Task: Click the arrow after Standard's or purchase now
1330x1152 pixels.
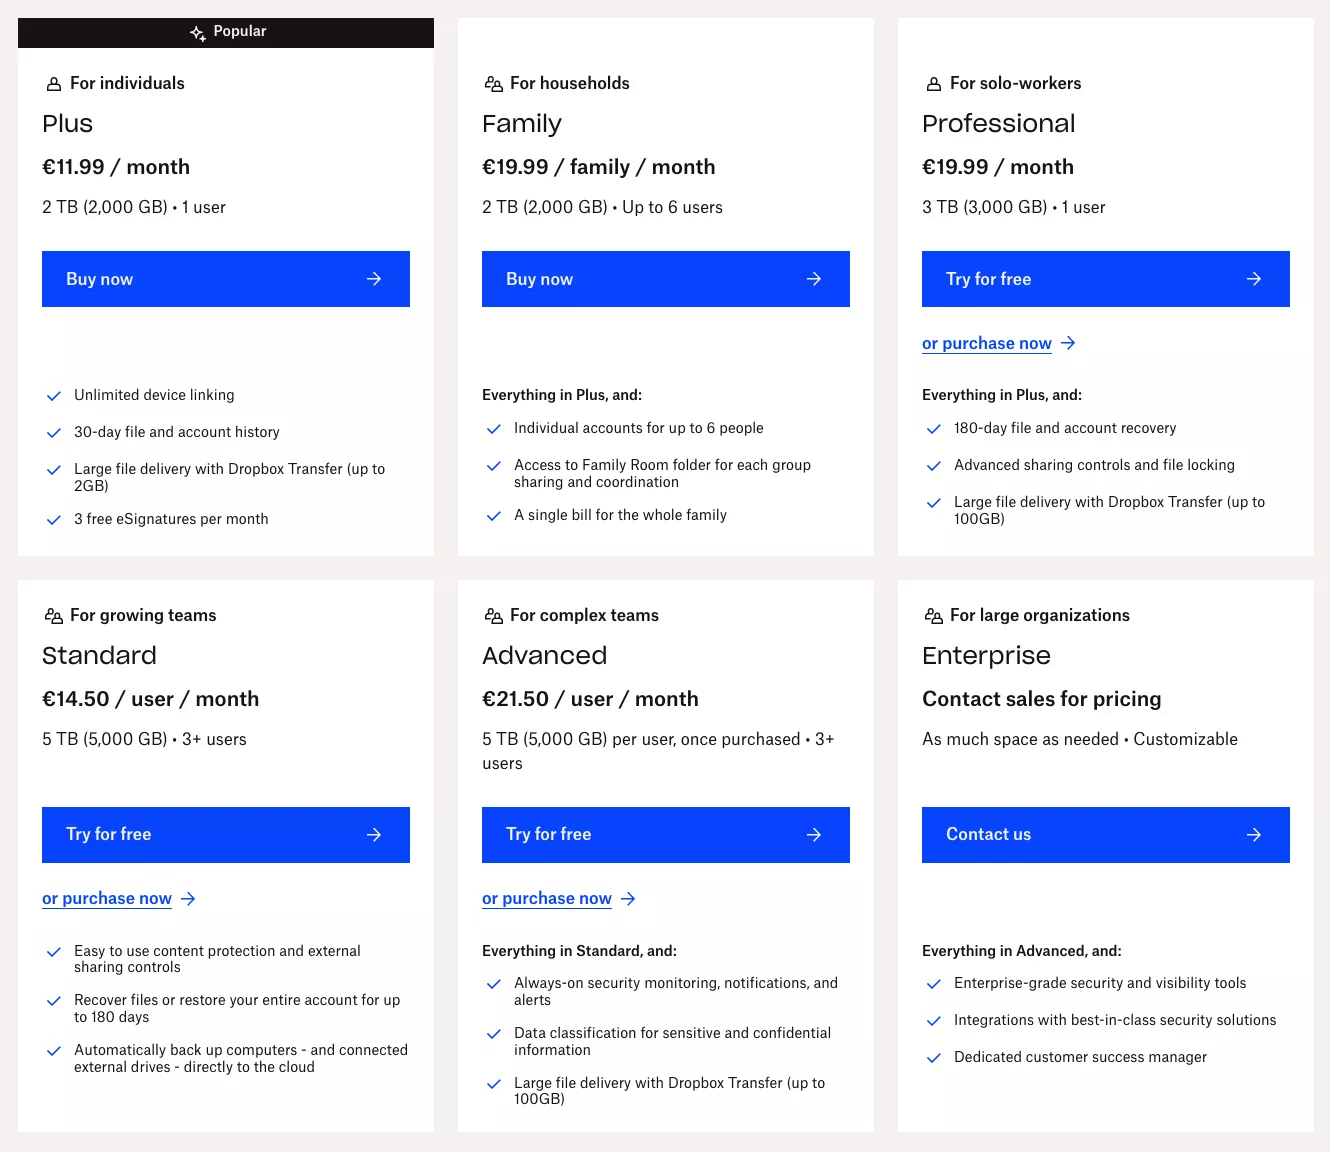Action: pyautogui.click(x=188, y=899)
